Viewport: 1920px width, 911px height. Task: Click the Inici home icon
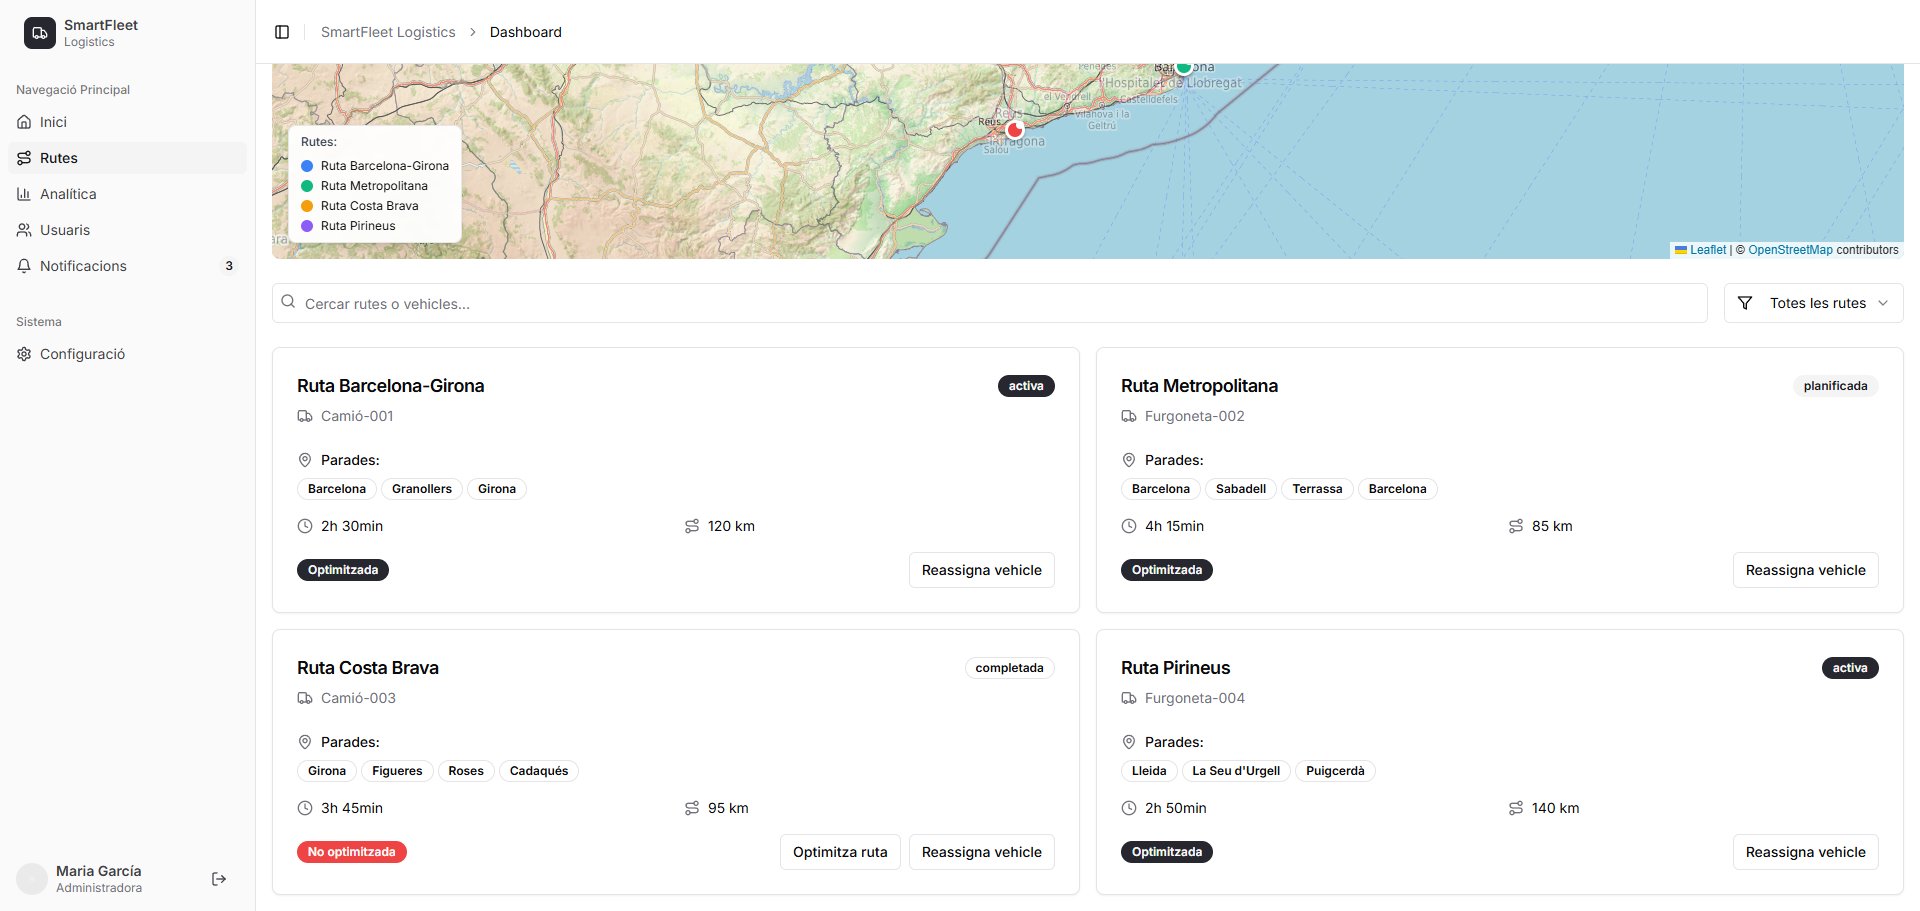click(24, 122)
